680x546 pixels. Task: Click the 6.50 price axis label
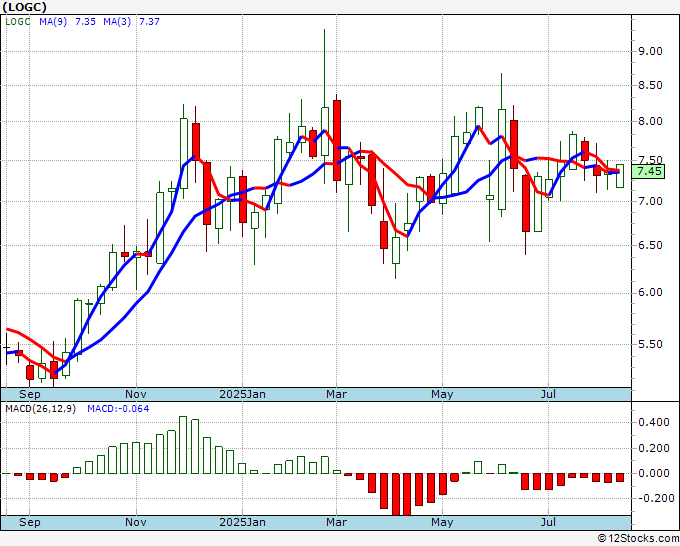click(650, 245)
